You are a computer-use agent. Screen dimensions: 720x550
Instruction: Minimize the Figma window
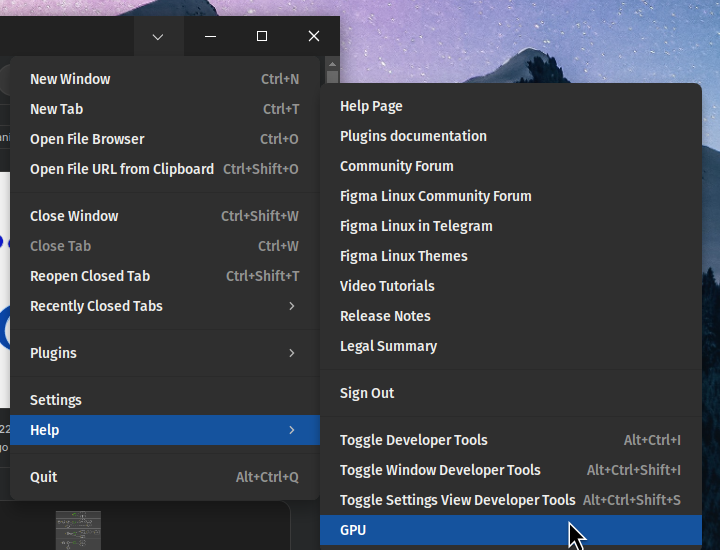pos(210,37)
